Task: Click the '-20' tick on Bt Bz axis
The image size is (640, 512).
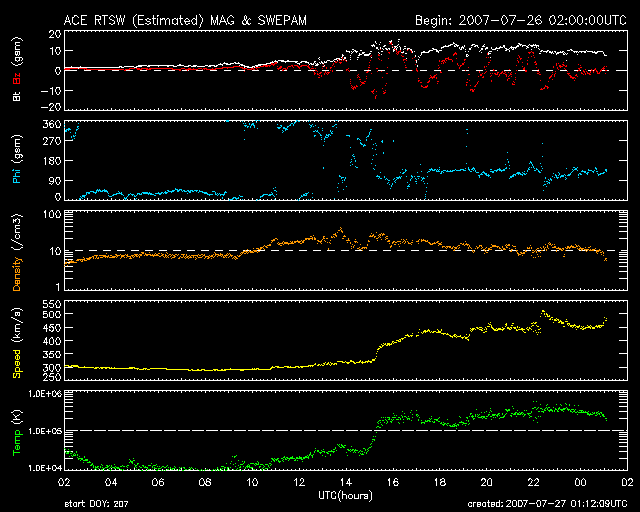Action: [x=51, y=107]
